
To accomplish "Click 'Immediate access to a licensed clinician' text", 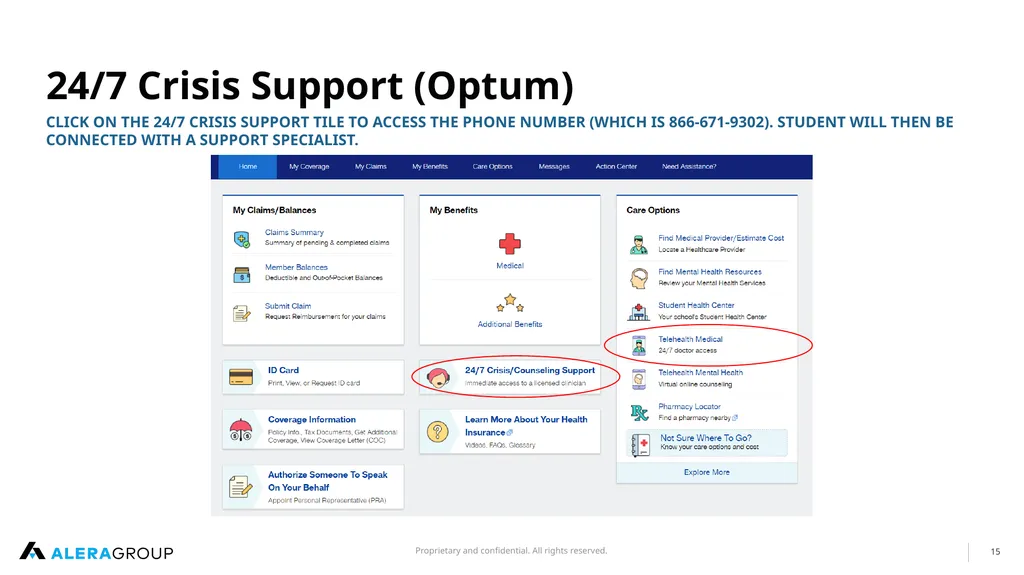I will [525, 383].
